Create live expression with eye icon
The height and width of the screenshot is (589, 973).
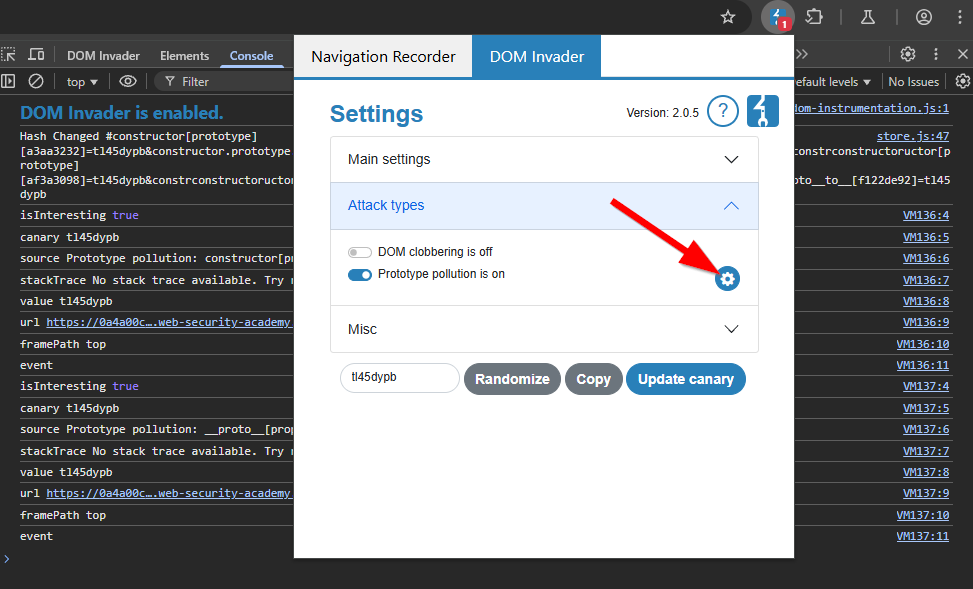(x=128, y=81)
